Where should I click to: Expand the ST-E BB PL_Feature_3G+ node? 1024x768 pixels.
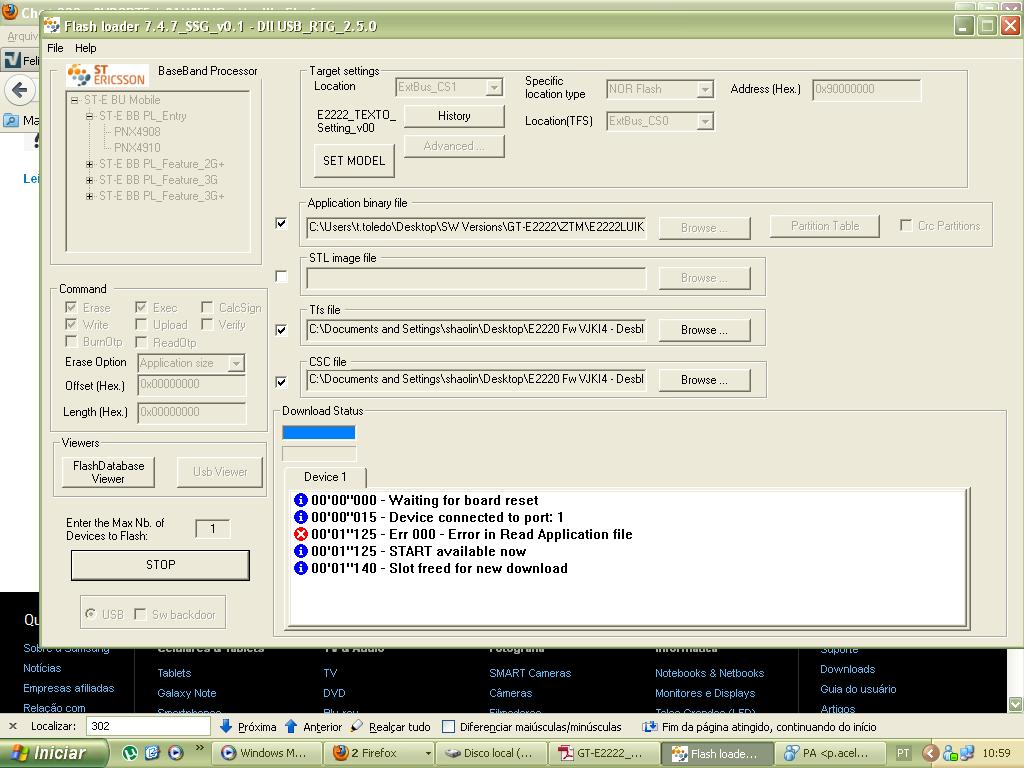click(89, 196)
